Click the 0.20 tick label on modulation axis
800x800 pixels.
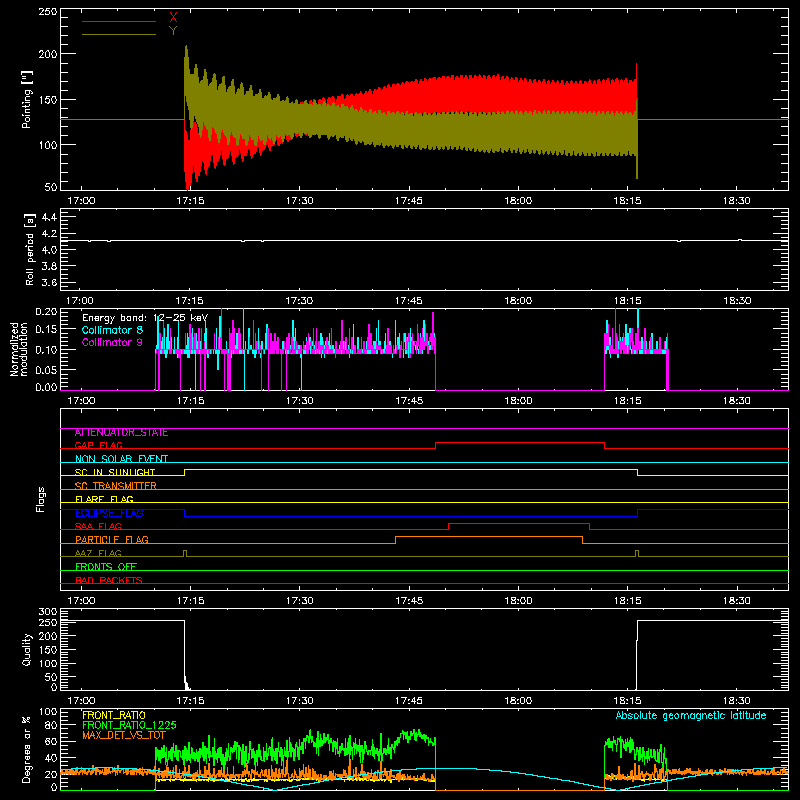[46, 312]
